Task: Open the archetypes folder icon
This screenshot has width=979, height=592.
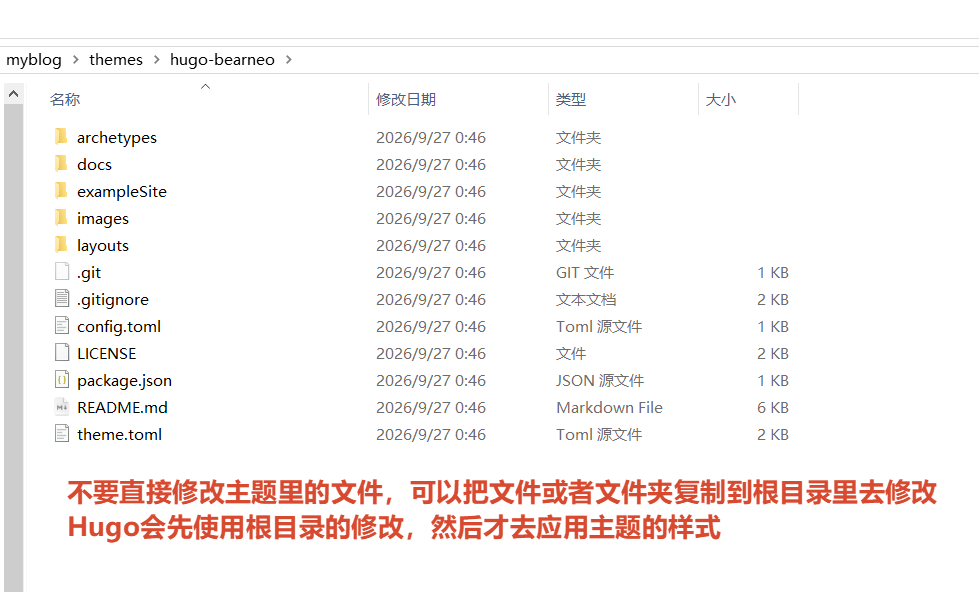Action: (x=61, y=136)
